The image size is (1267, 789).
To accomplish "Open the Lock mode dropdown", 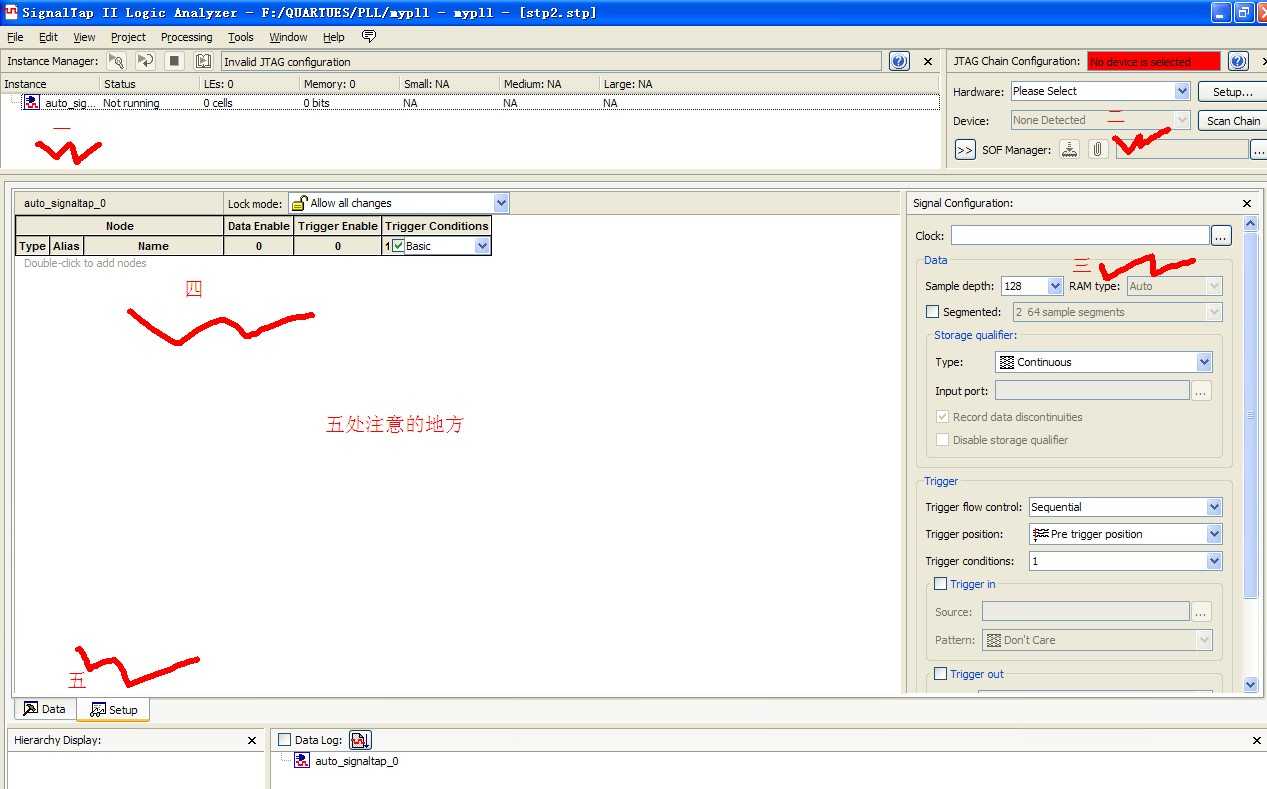I will pyautogui.click(x=501, y=203).
